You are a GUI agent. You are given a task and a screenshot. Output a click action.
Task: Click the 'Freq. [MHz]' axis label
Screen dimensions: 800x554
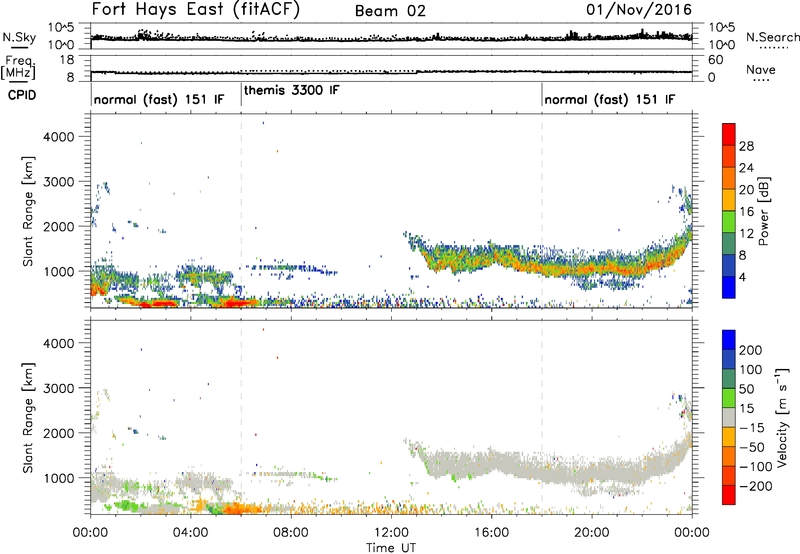pos(18,68)
